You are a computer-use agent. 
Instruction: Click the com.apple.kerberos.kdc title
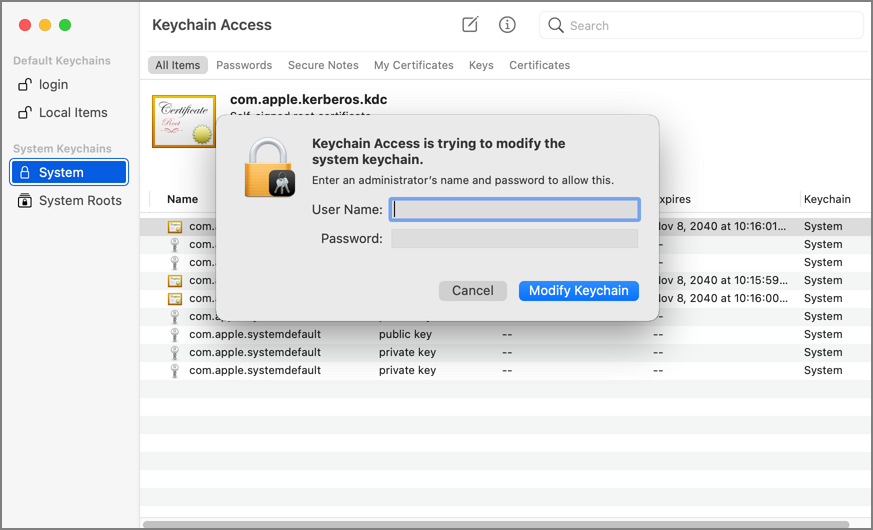coord(308,100)
